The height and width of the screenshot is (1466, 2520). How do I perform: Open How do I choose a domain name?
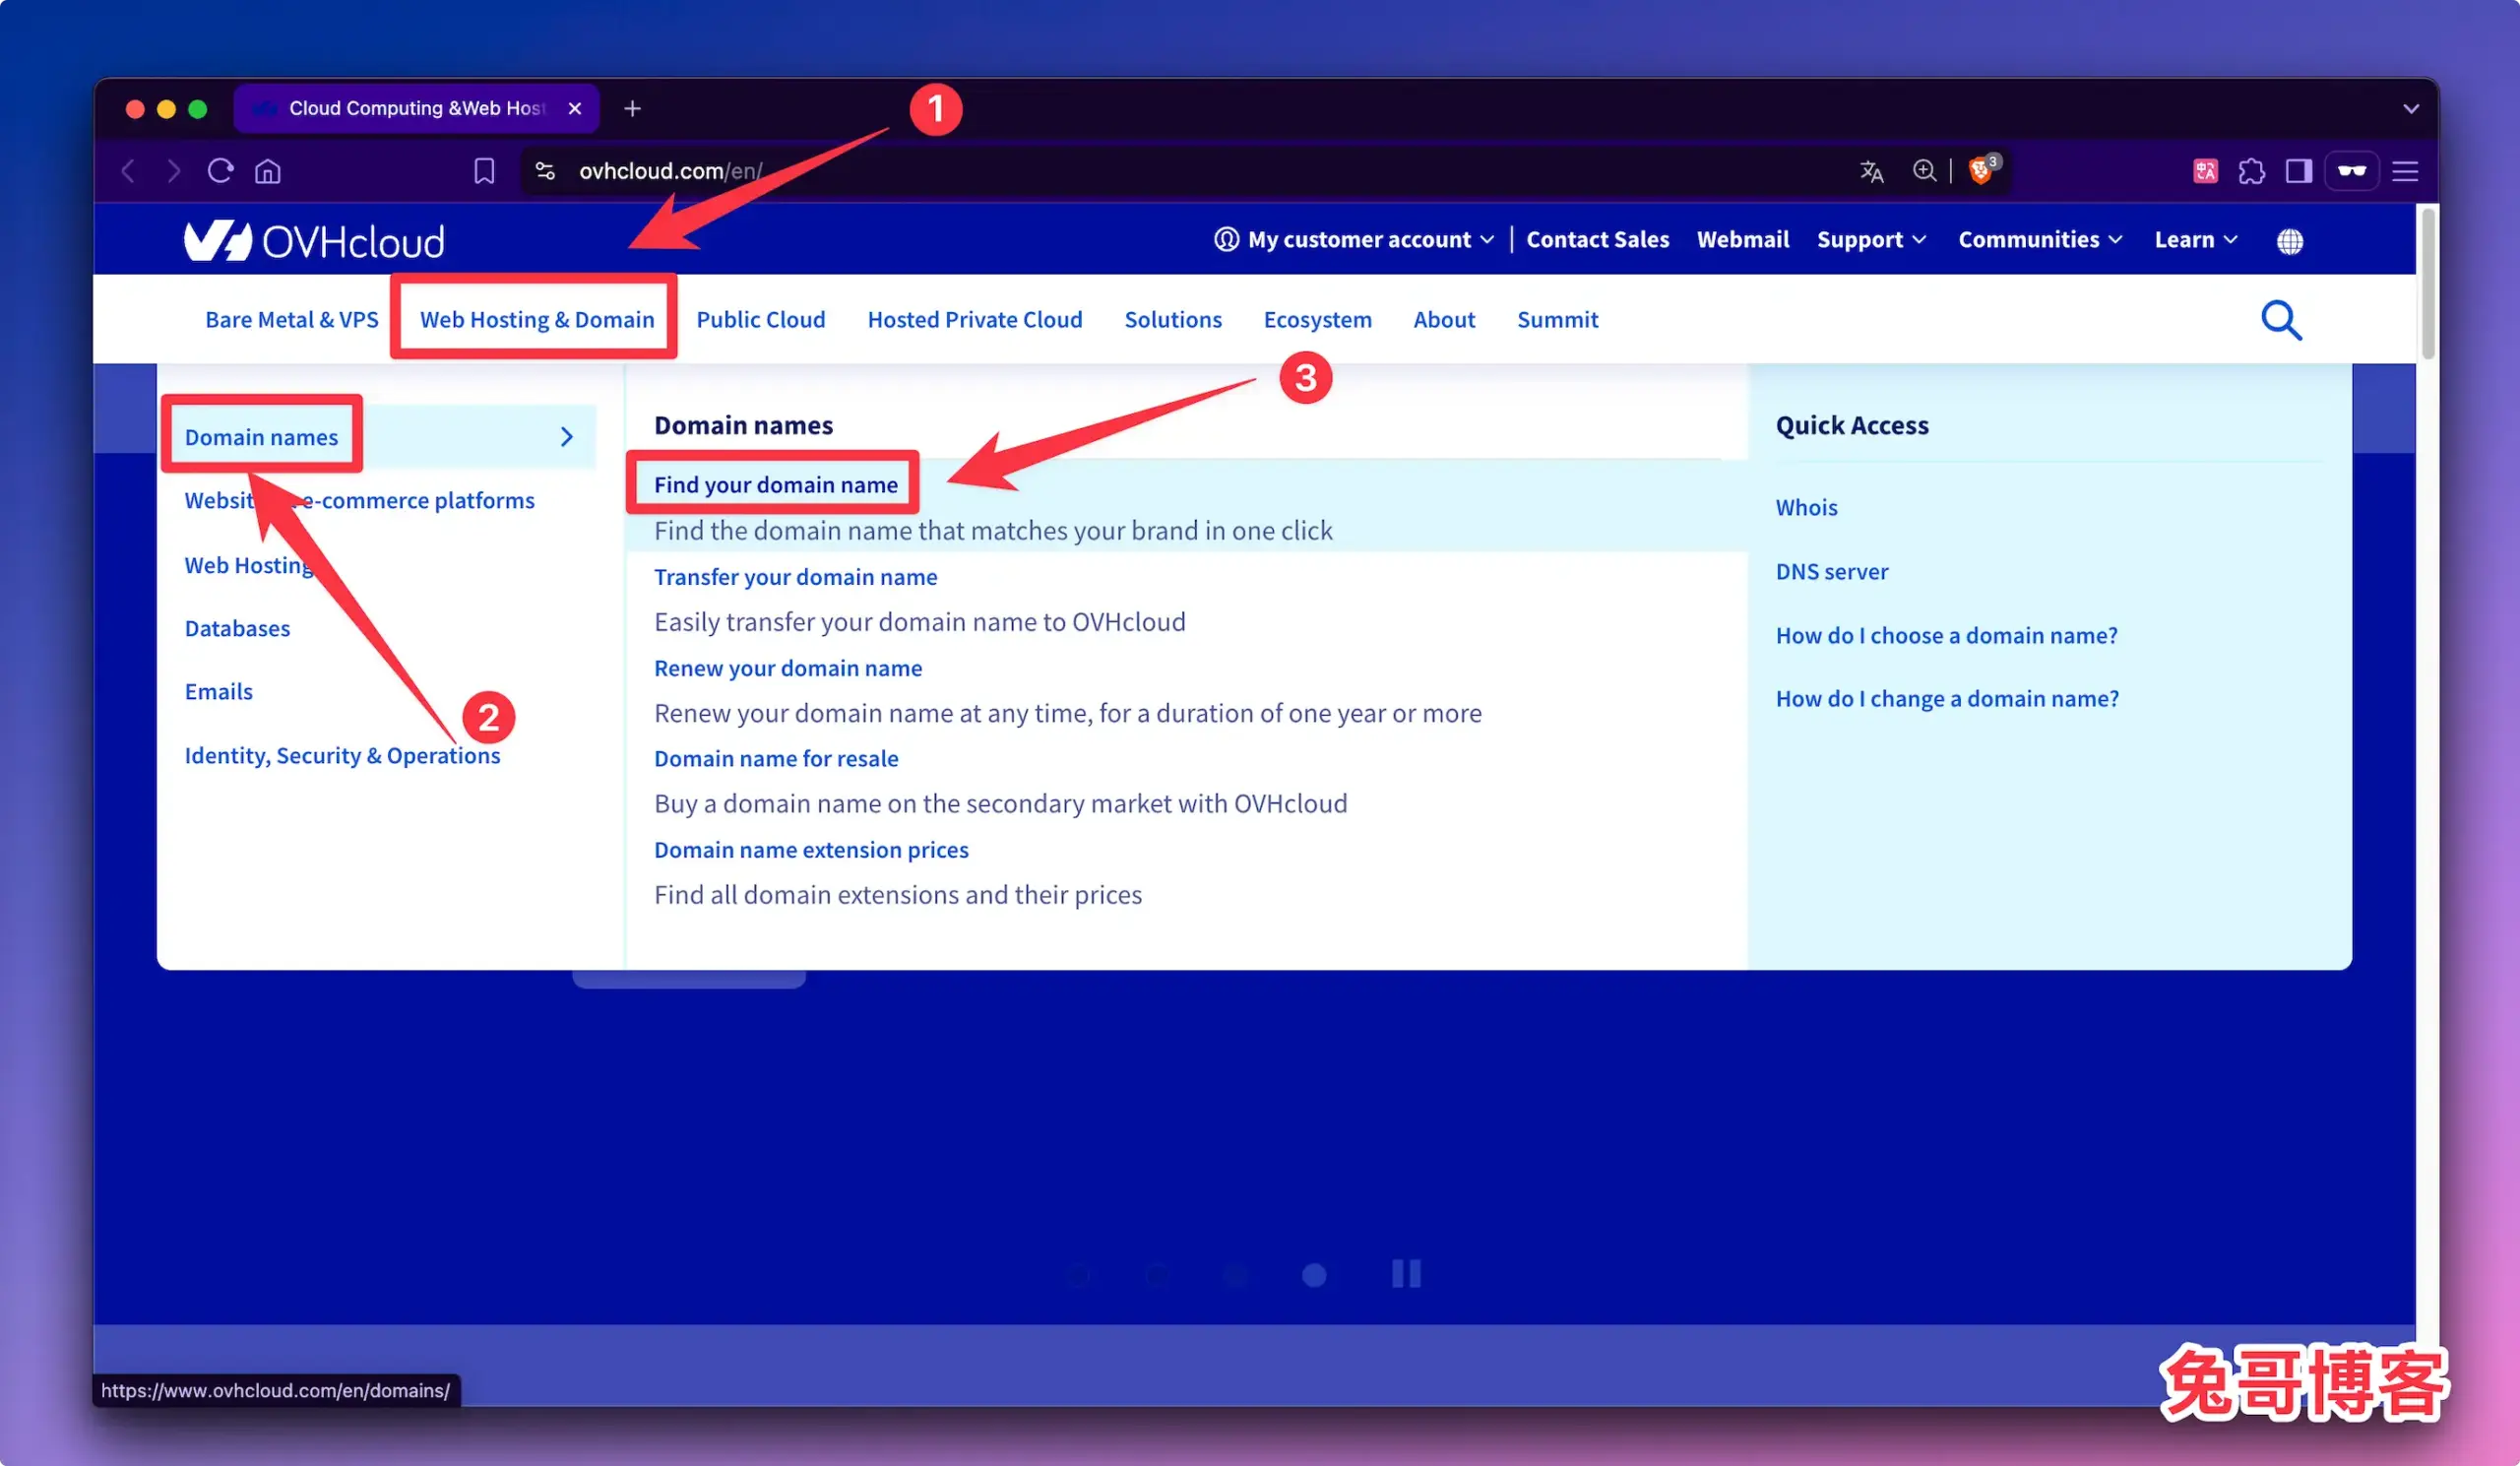coord(1946,635)
